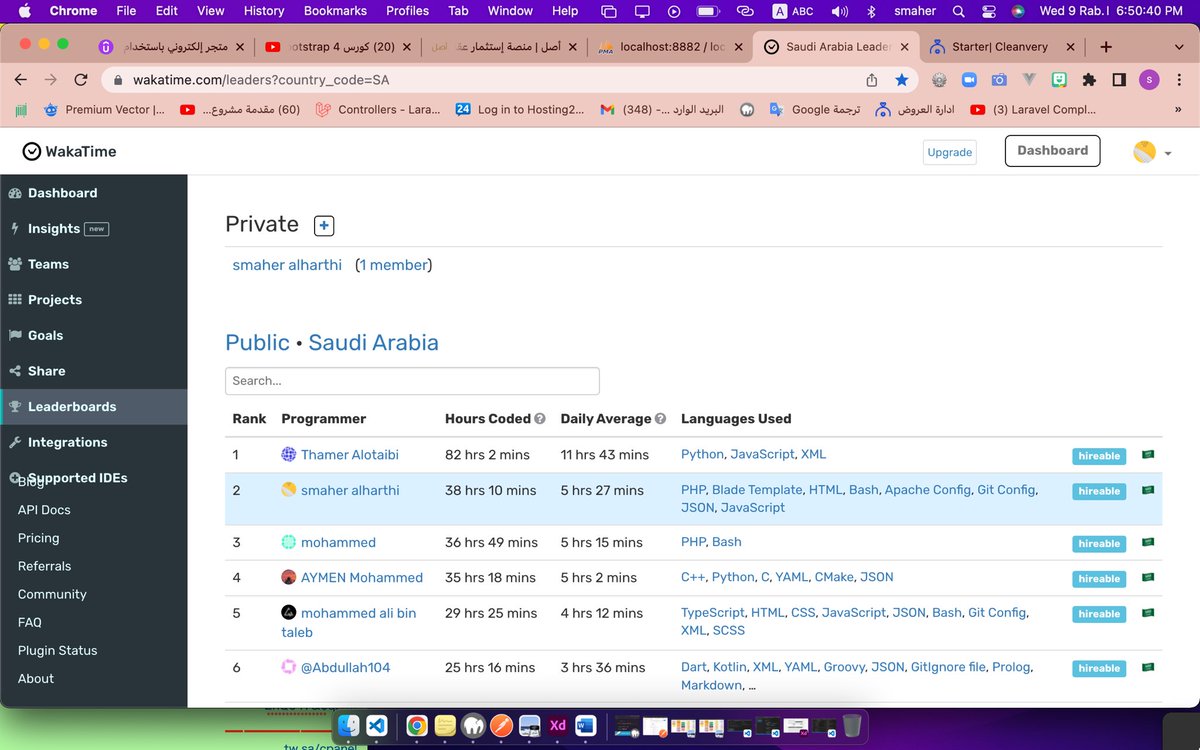The width and height of the screenshot is (1200, 750).
Task: Click the Dashboard button in the header
Action: 1052,151
